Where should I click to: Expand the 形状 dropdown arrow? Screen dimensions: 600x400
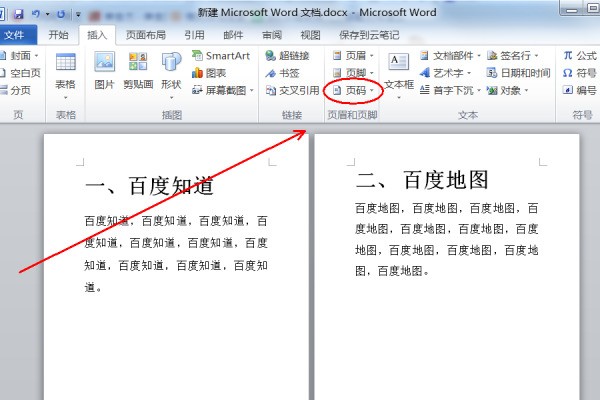point(171,98)
